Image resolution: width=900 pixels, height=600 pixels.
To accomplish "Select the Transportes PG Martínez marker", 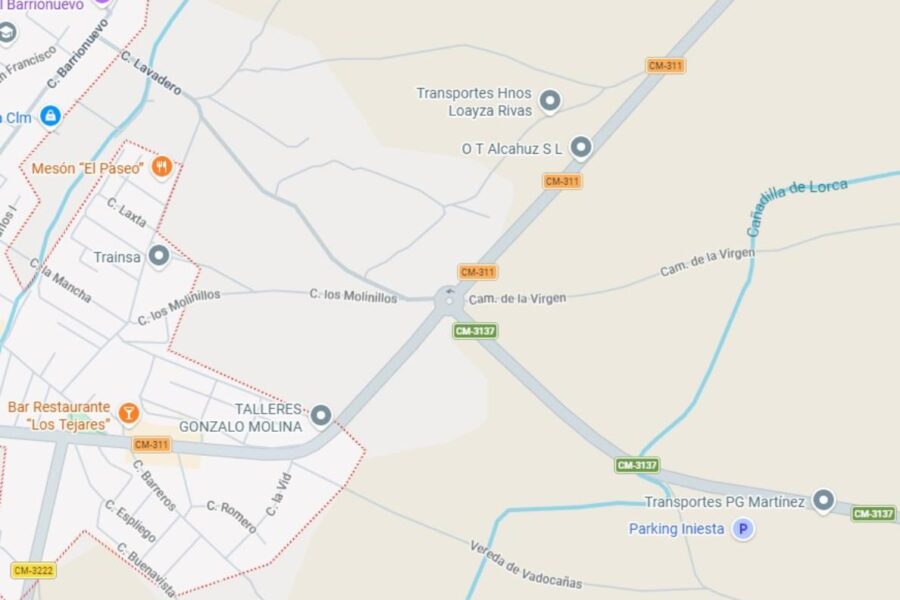I will click(x=823, y=501).
